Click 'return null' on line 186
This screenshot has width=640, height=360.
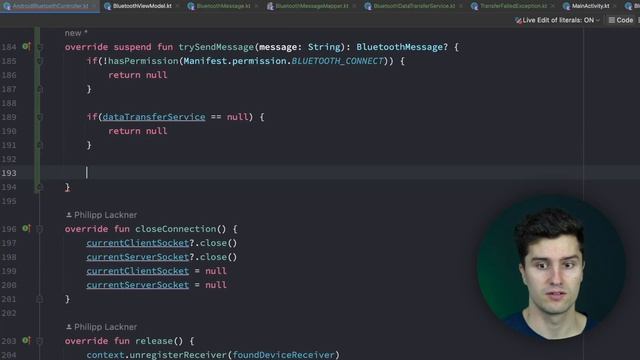coord(138,75)
